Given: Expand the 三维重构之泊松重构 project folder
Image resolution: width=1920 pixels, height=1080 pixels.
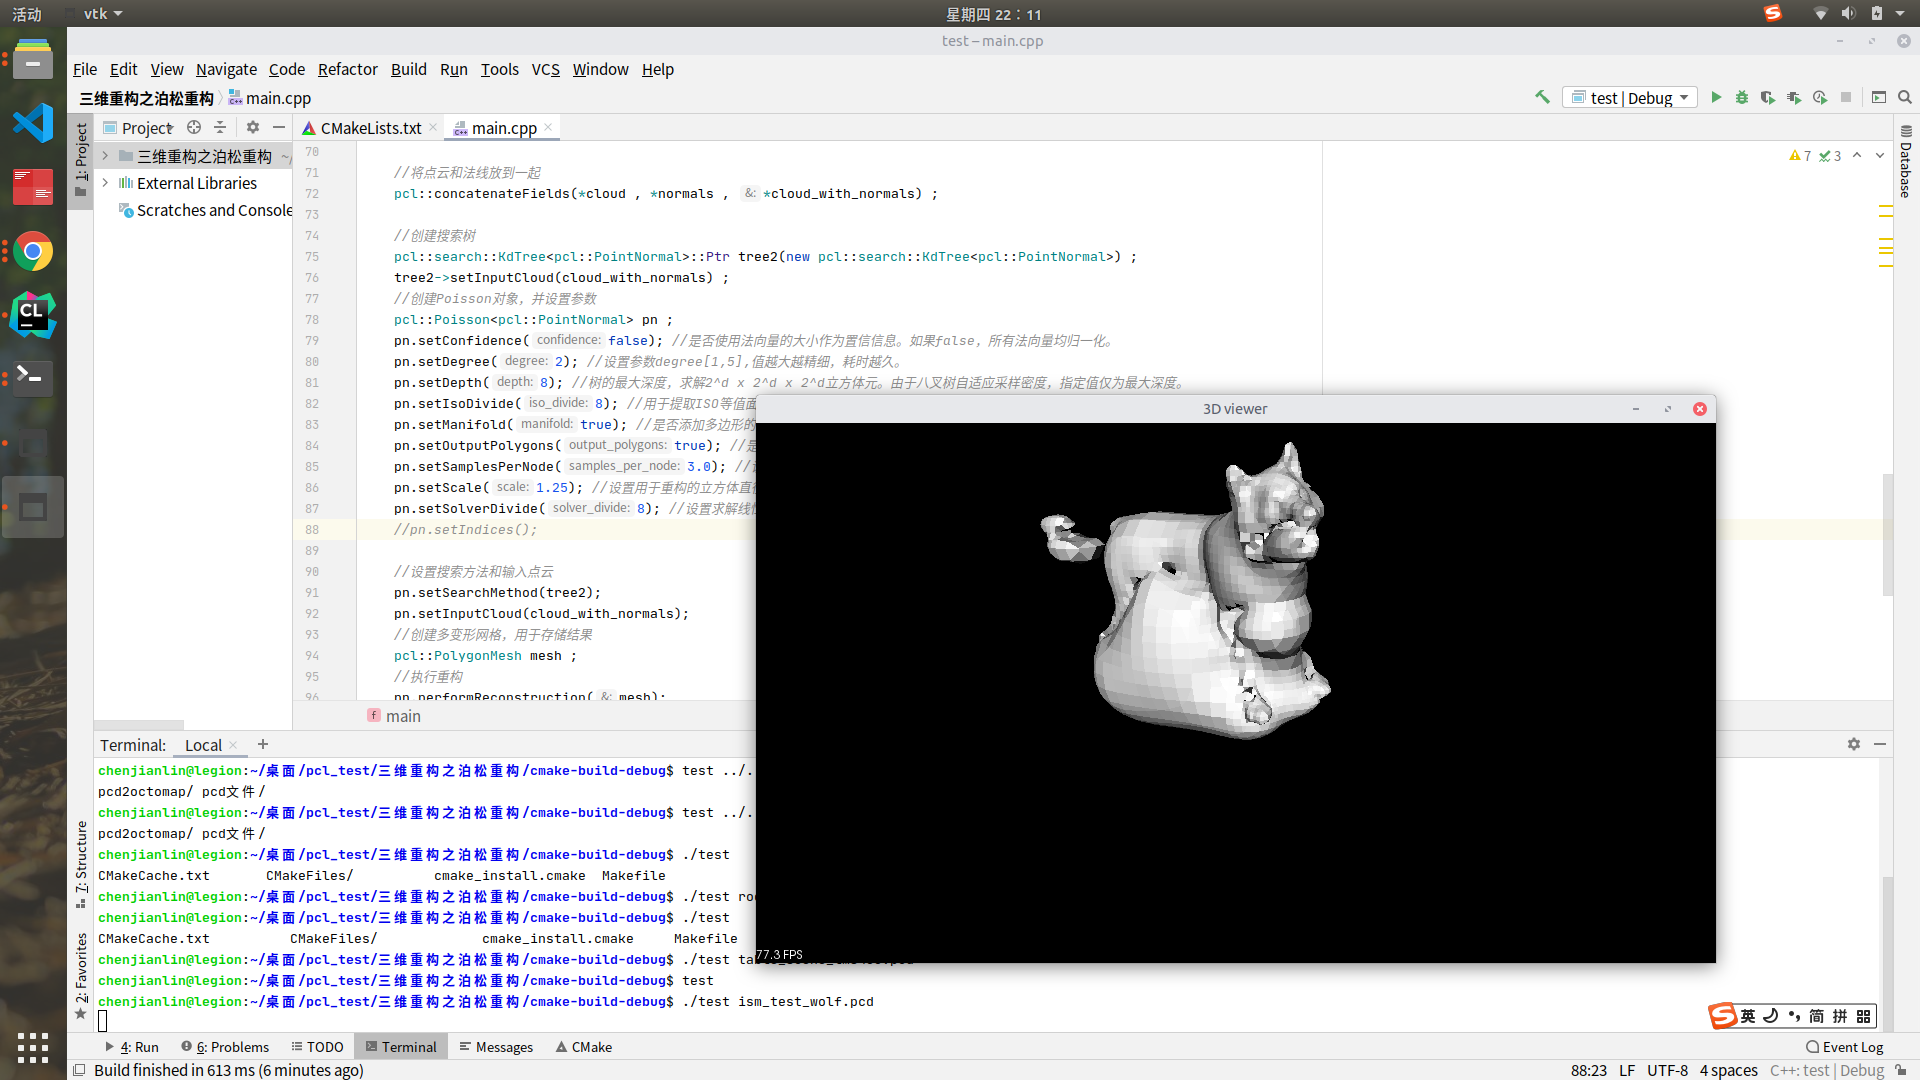Looking at the screenshot, I should pos(105,156).
